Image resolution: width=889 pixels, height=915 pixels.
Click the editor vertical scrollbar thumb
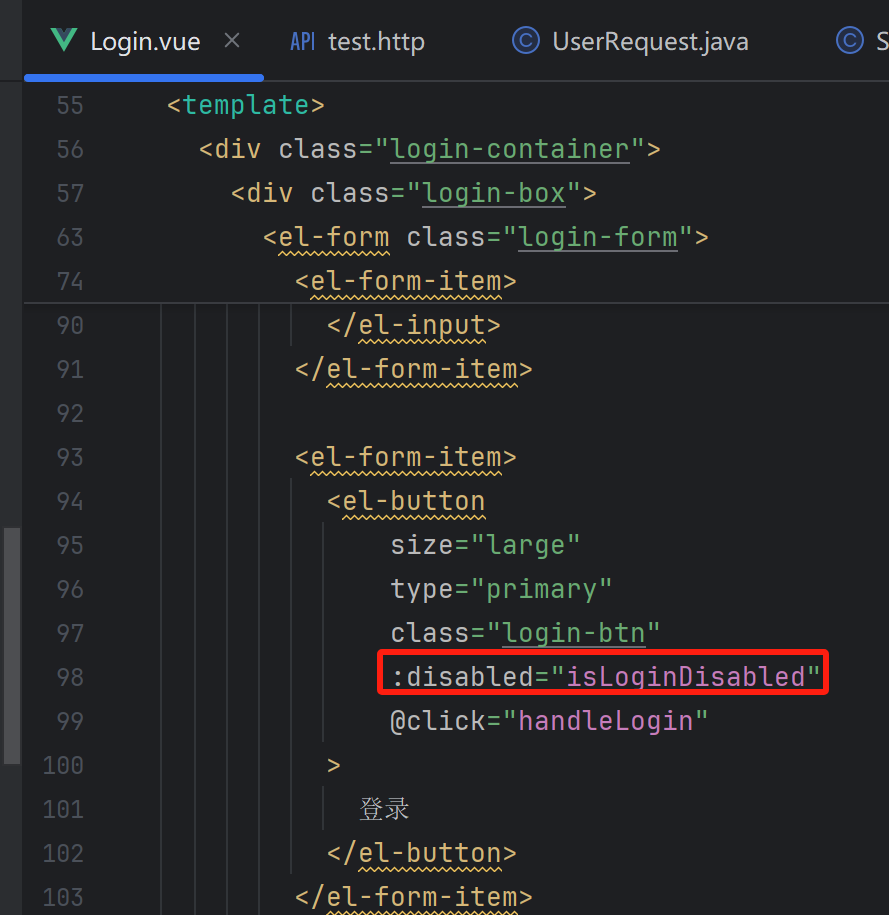[x=12, y=645]
